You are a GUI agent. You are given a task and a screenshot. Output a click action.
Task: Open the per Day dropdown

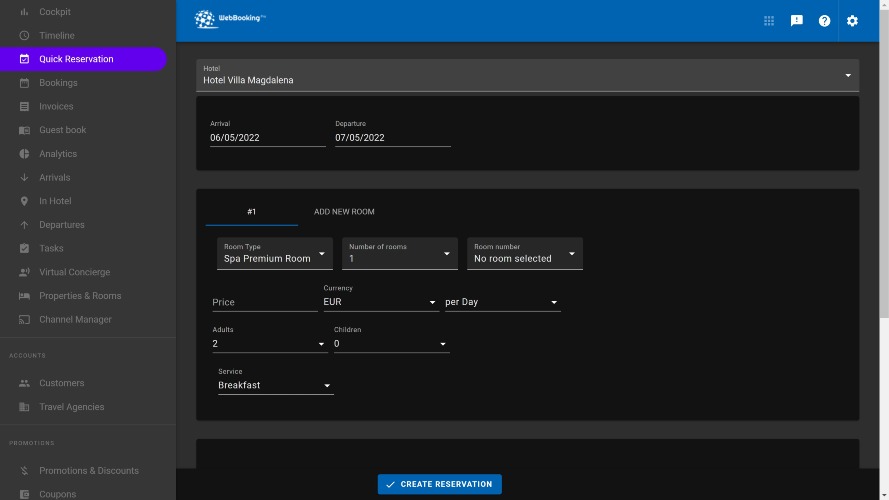(x=502, y=302)
